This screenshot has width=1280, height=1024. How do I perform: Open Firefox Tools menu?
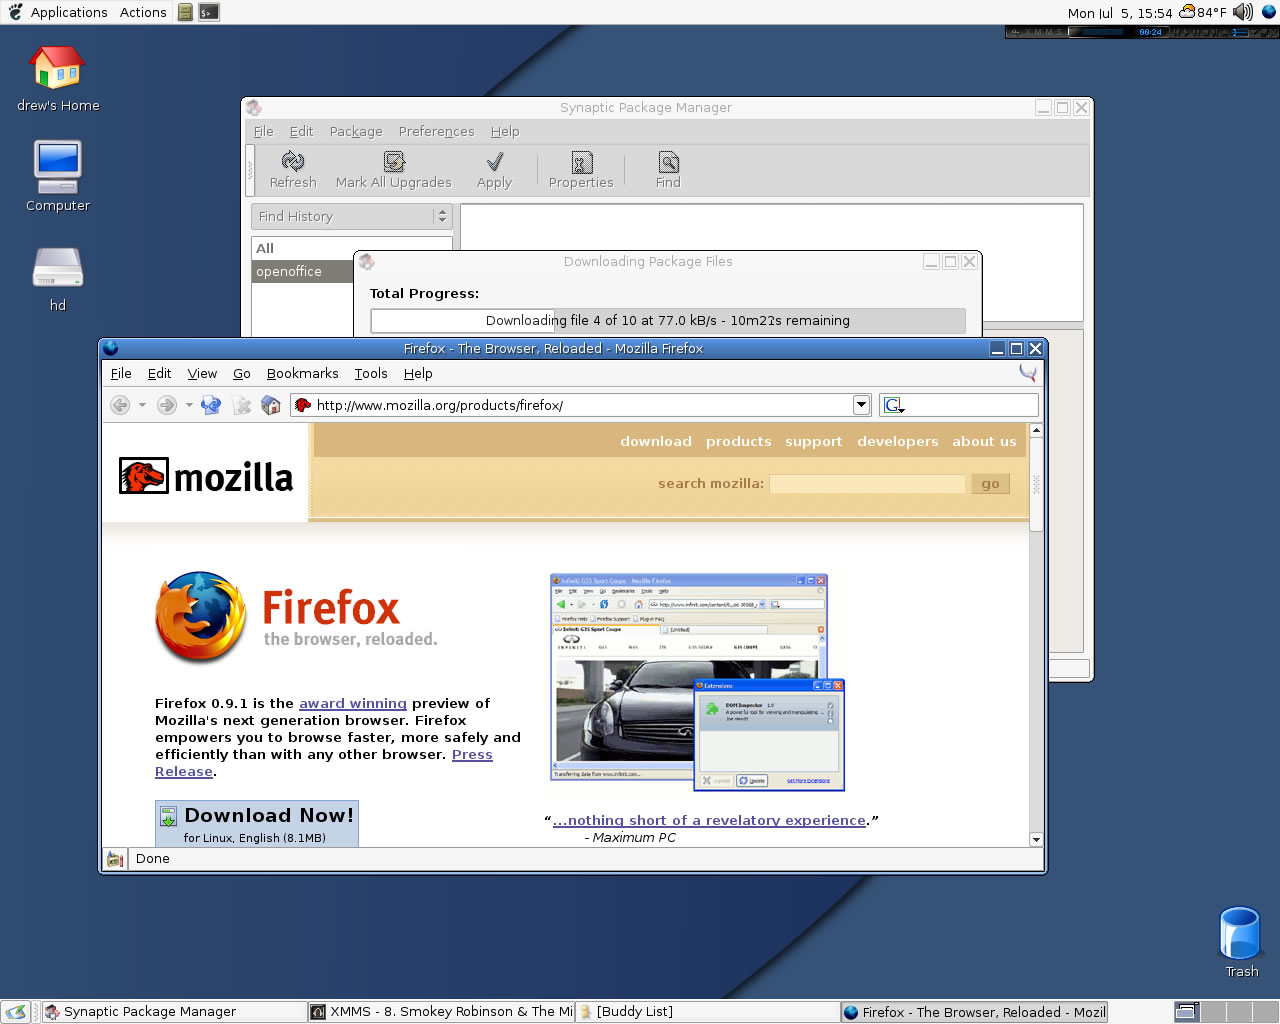click(371, 373)
